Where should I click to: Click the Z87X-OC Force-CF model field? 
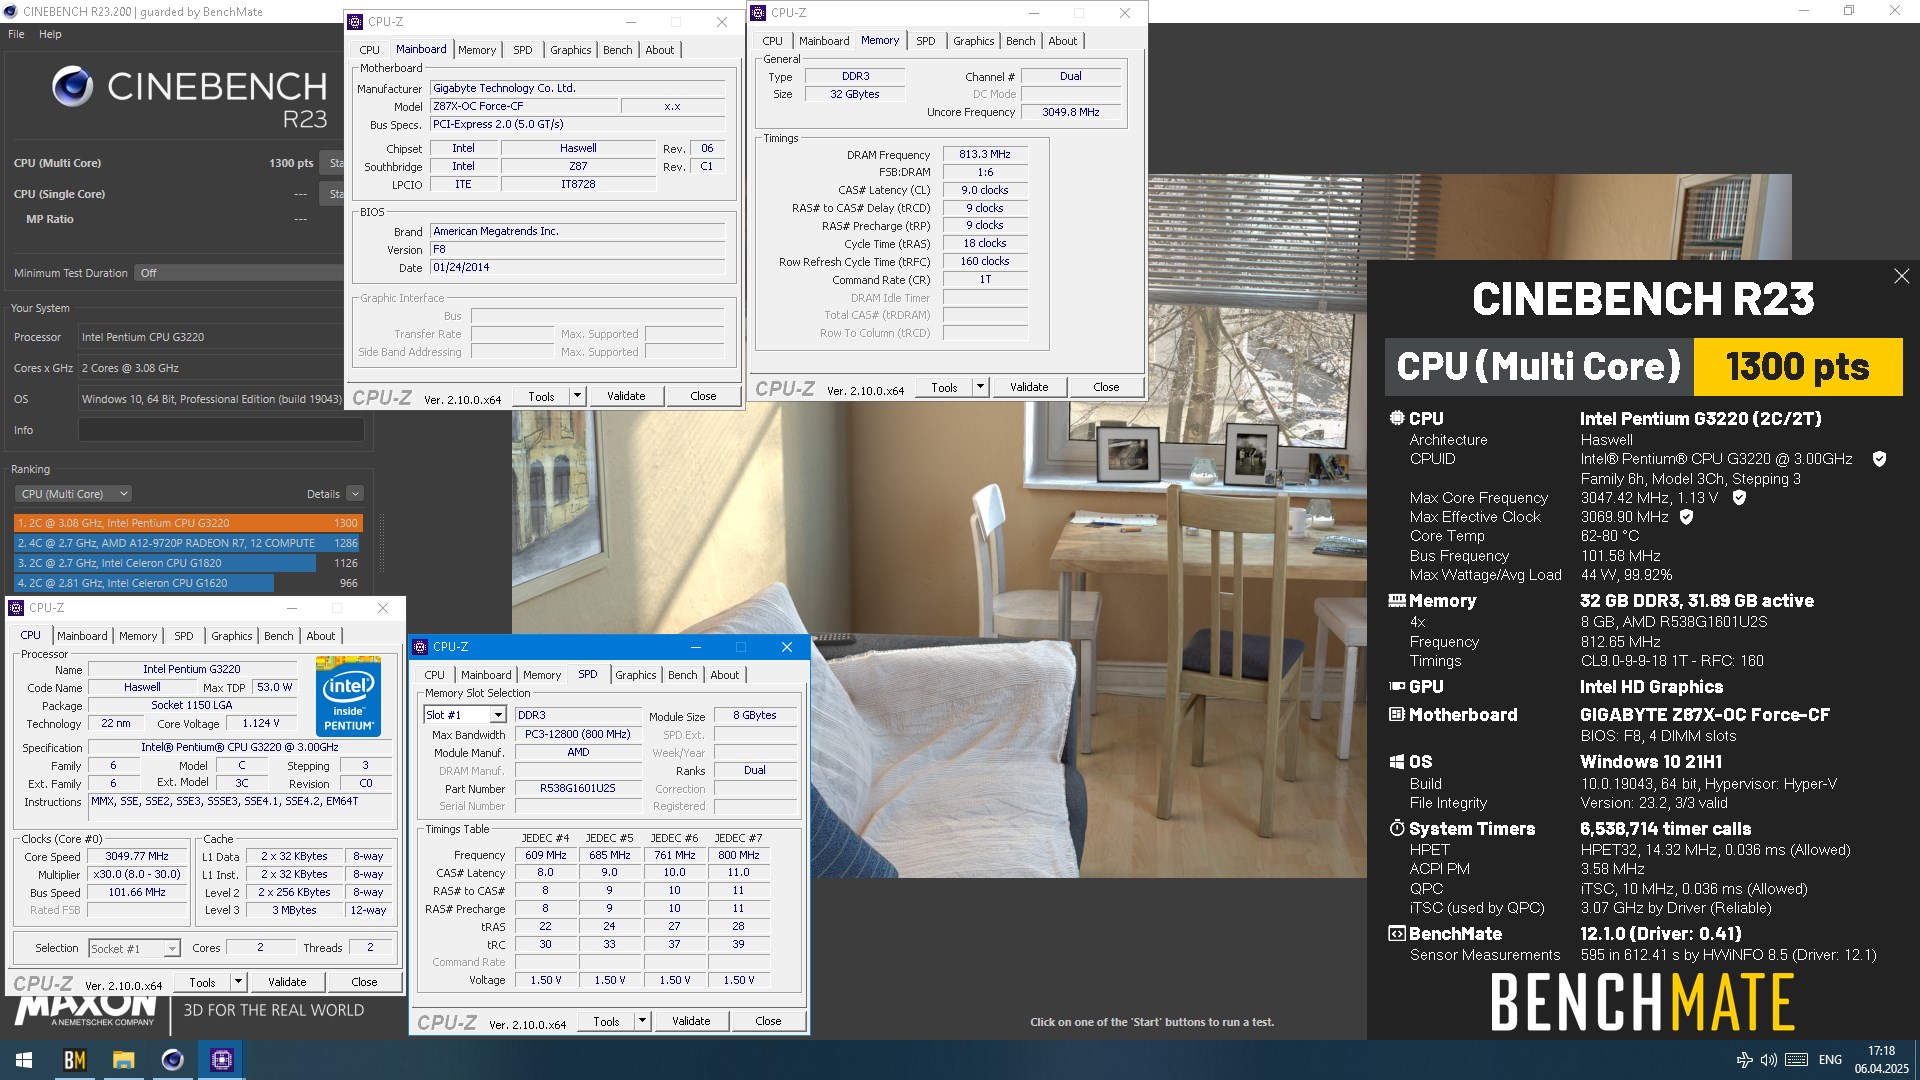pos(524,106)
